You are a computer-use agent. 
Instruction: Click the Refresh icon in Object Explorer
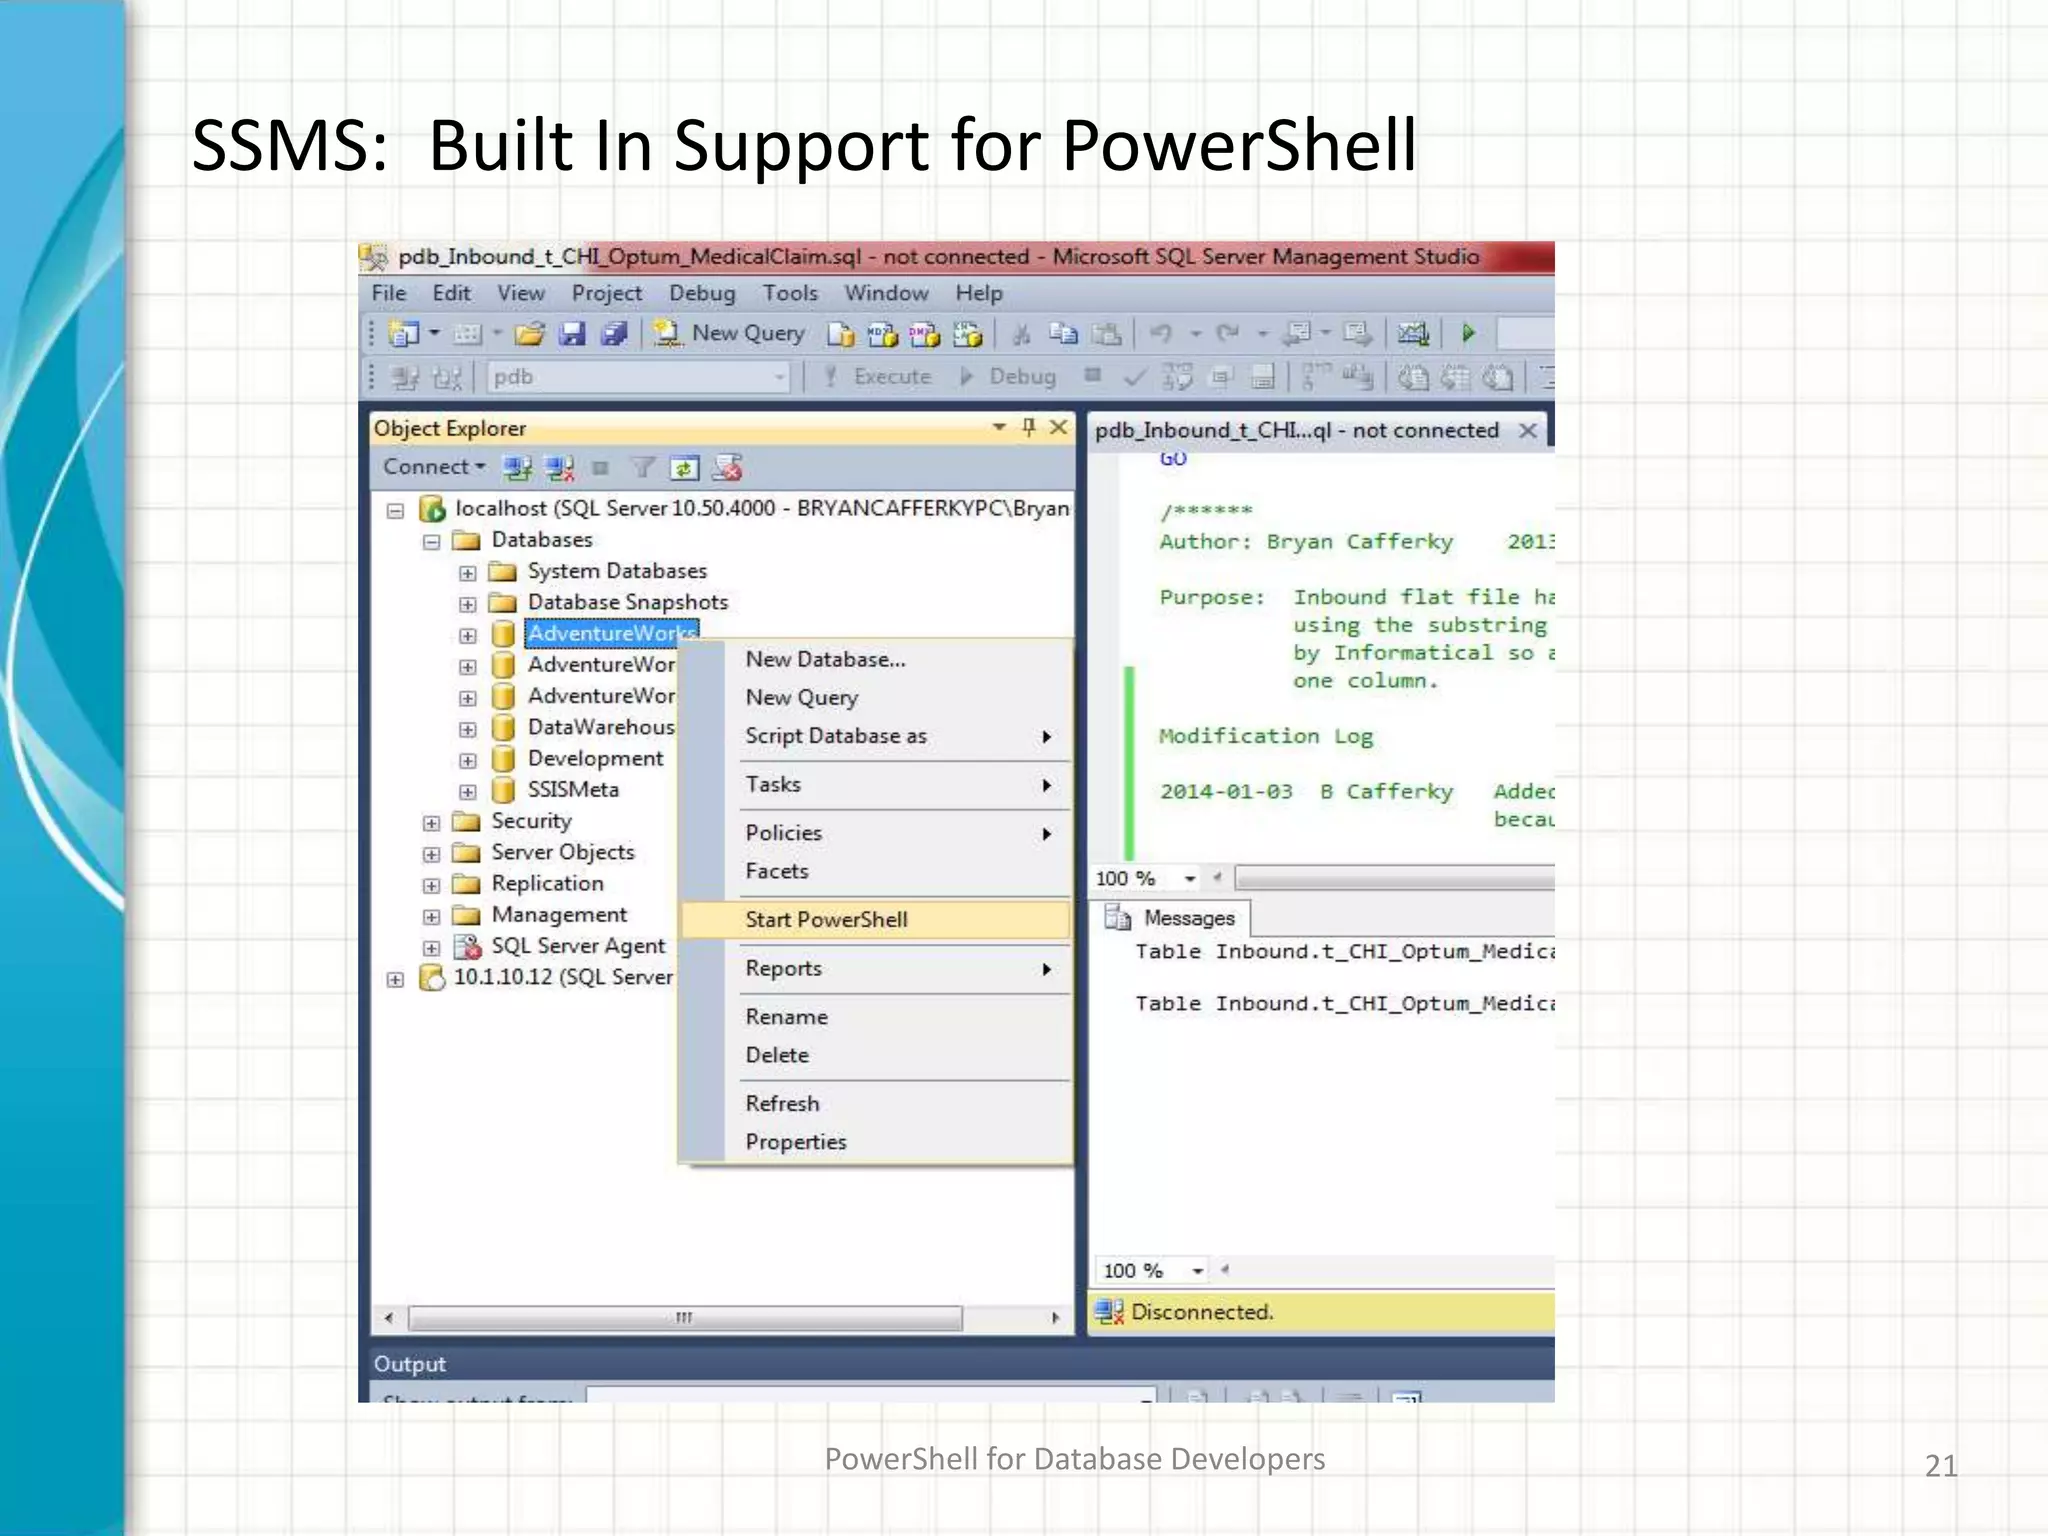(685, 468)
